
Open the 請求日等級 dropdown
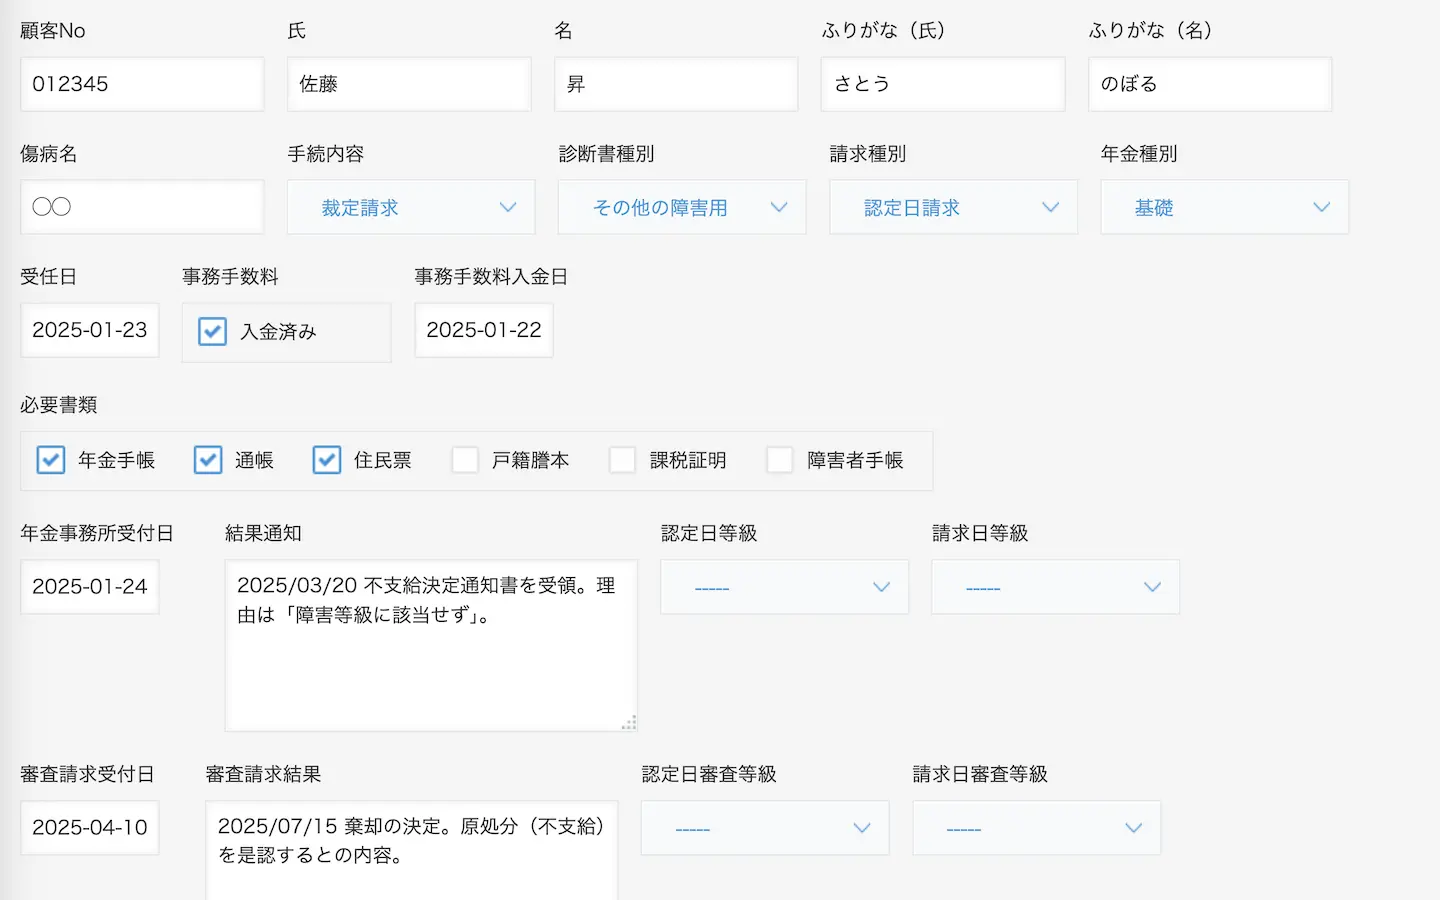click(1055, 587)
